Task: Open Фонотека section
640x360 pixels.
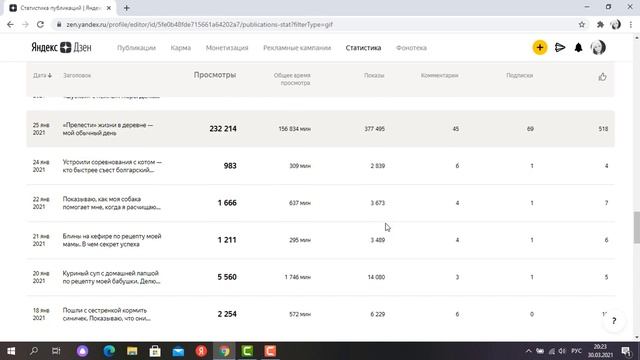Action: pos(411,48)
